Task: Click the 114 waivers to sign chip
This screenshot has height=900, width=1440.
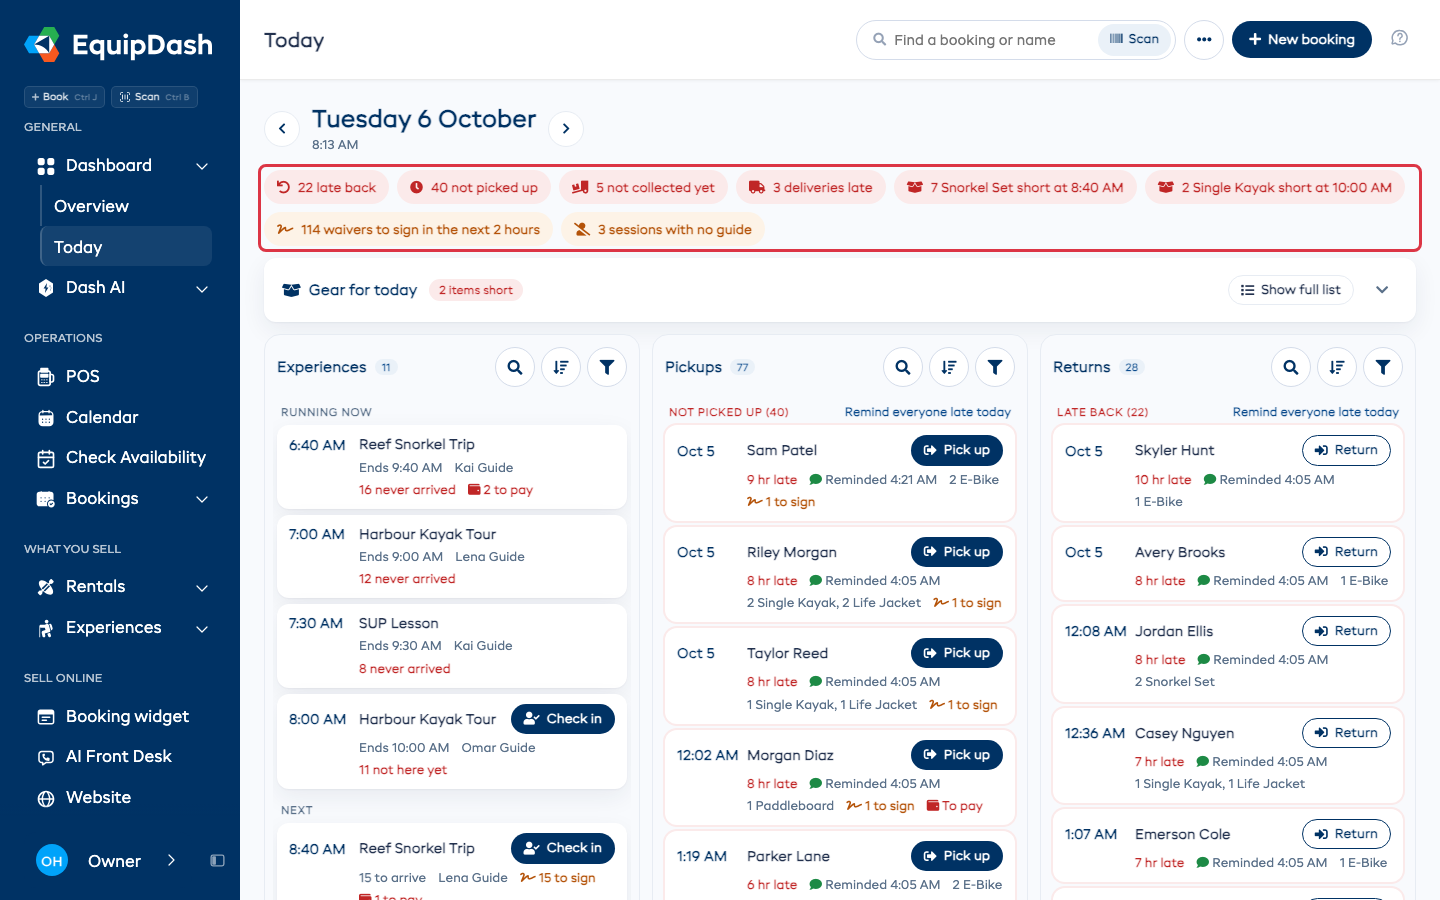Action: click(409, 229)
